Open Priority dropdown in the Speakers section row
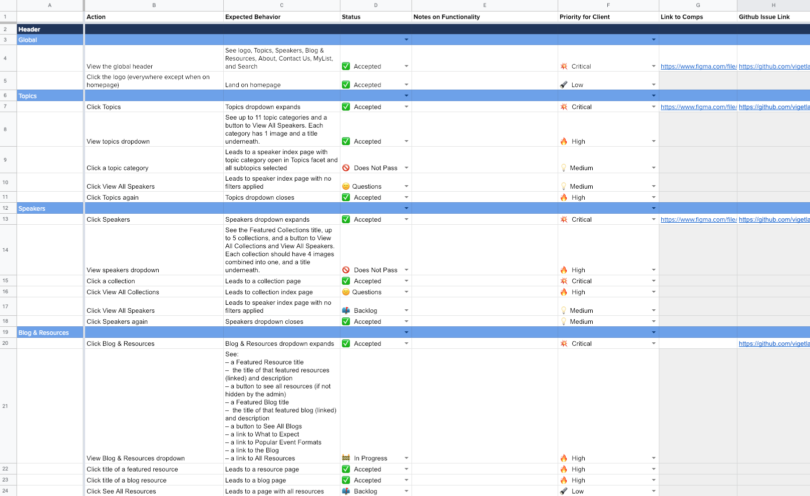 coord(653,208)
